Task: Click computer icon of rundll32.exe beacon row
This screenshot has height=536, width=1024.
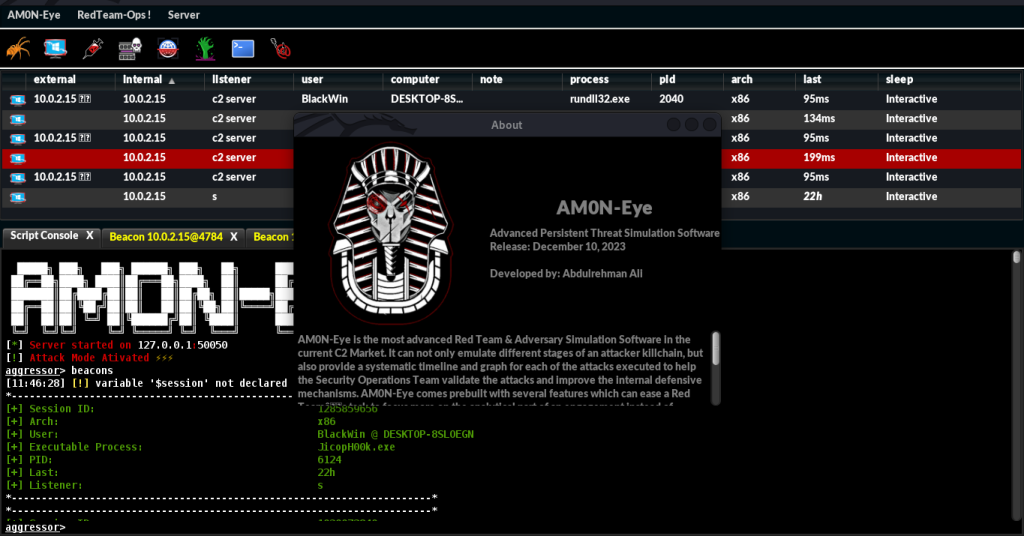Action: coord(18,100)
